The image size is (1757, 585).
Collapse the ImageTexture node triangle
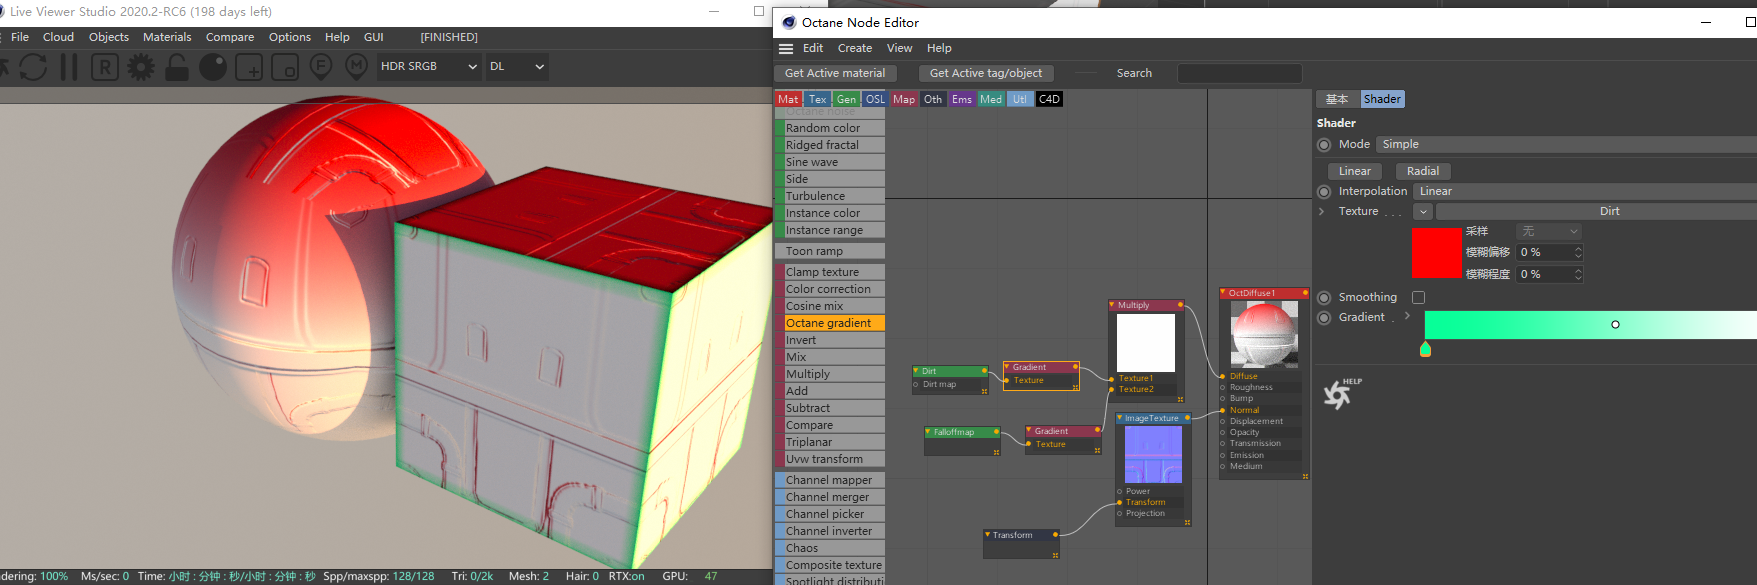point(1120,418)
